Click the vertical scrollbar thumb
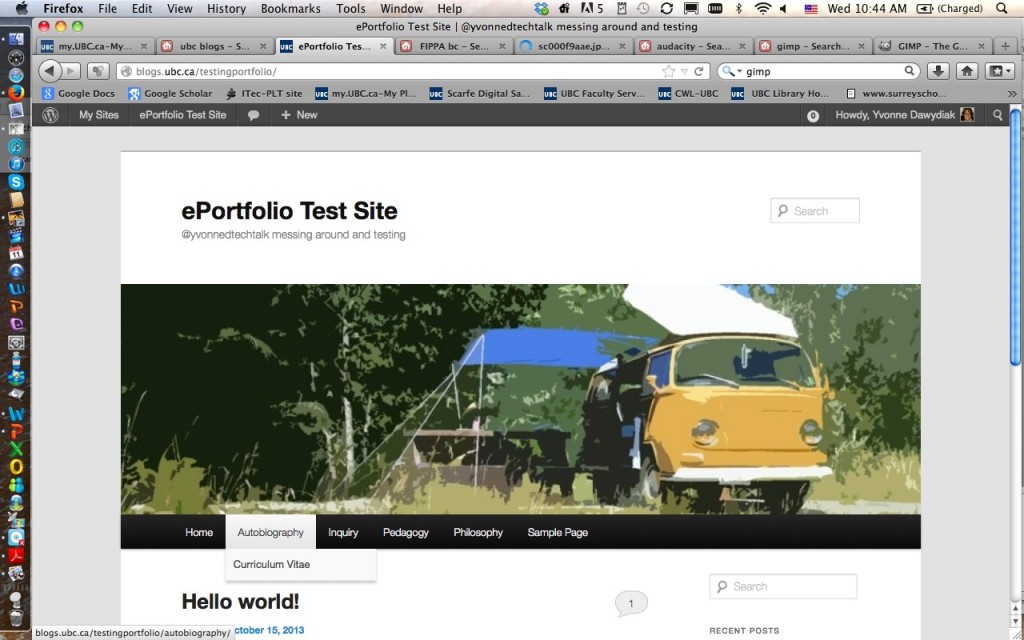The height and width of the screenshot is (640, 1024). (1016, 236)
